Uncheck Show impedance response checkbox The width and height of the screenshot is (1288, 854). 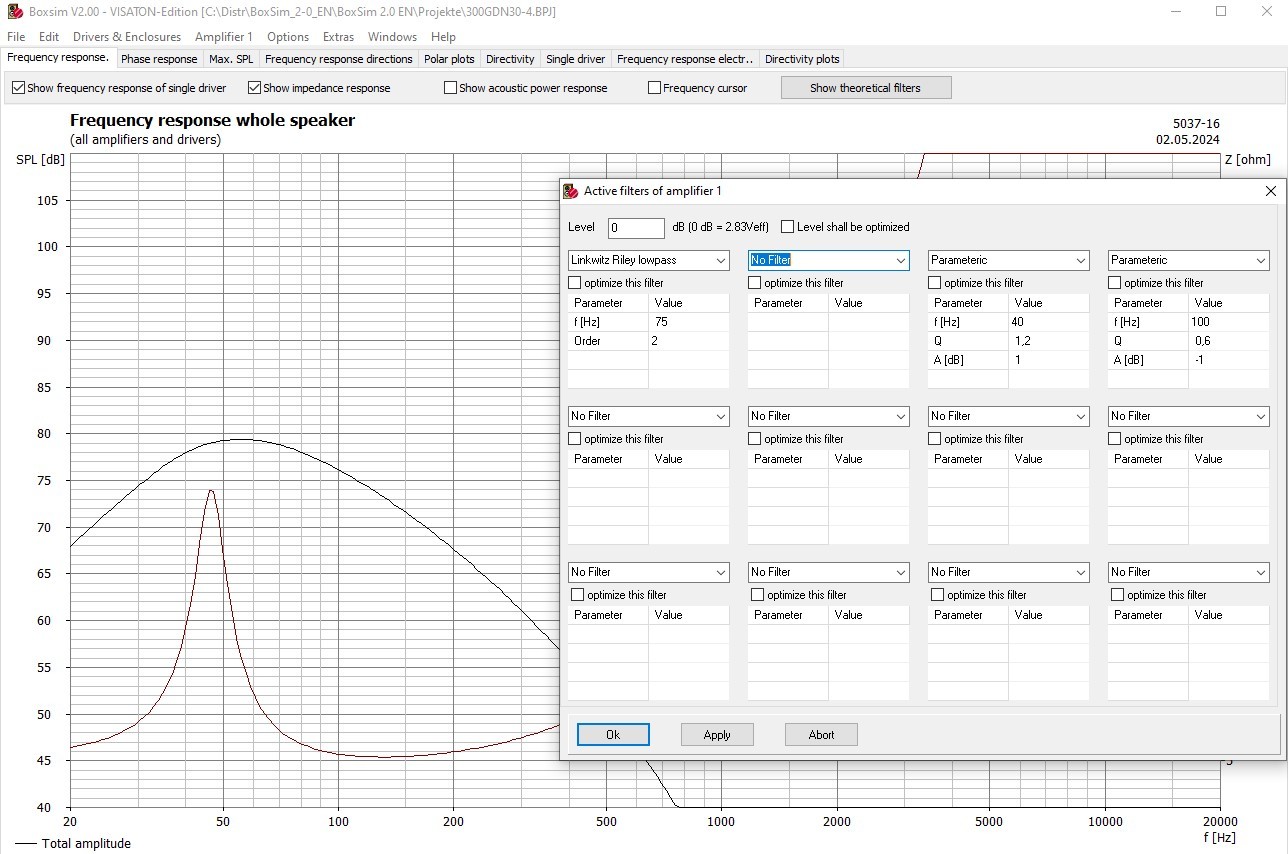click(254, 88)
